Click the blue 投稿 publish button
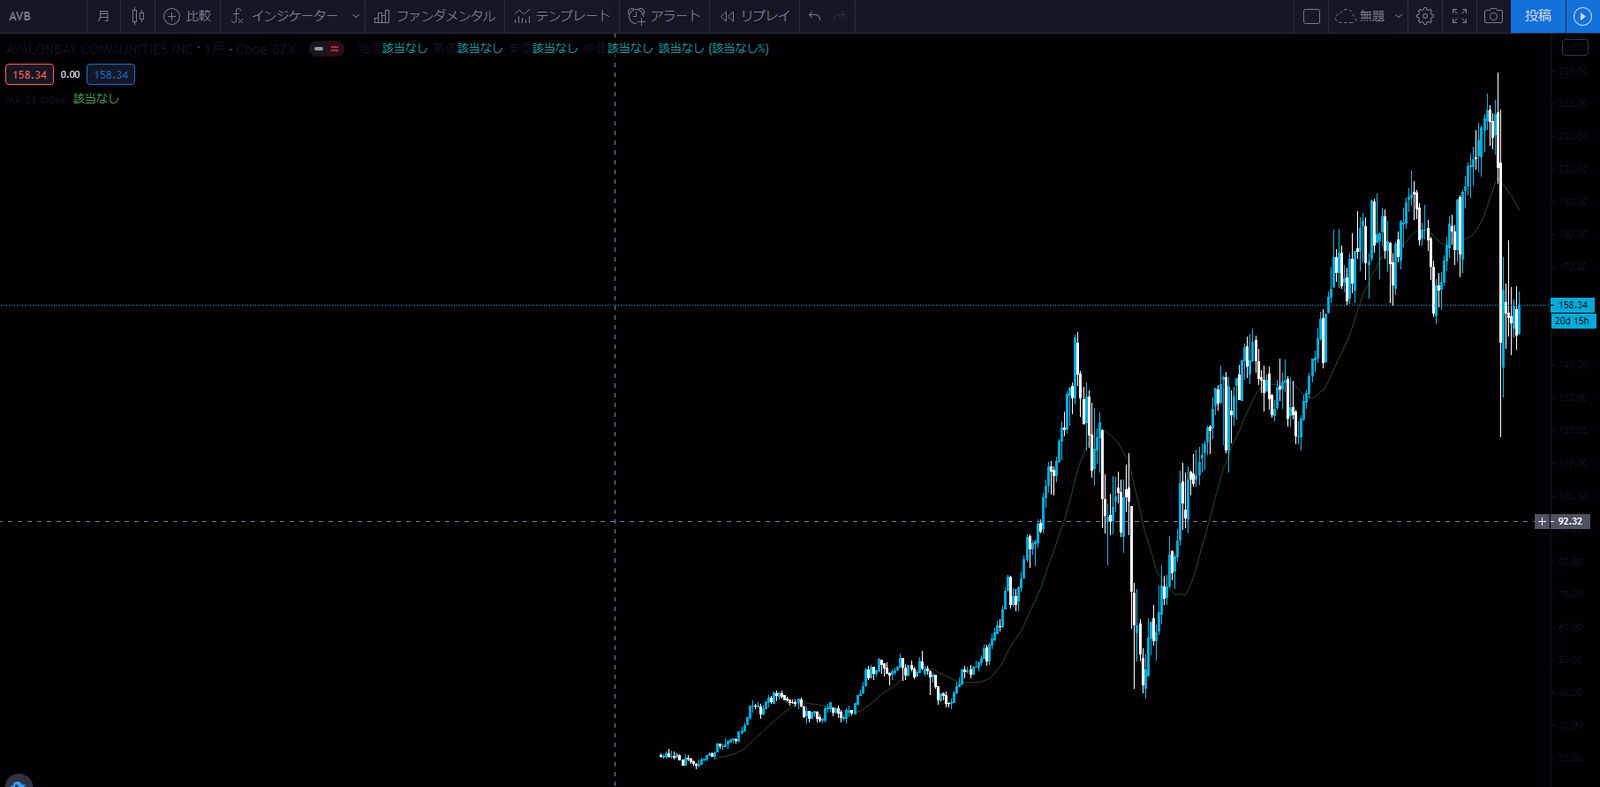 [1537, 16]
